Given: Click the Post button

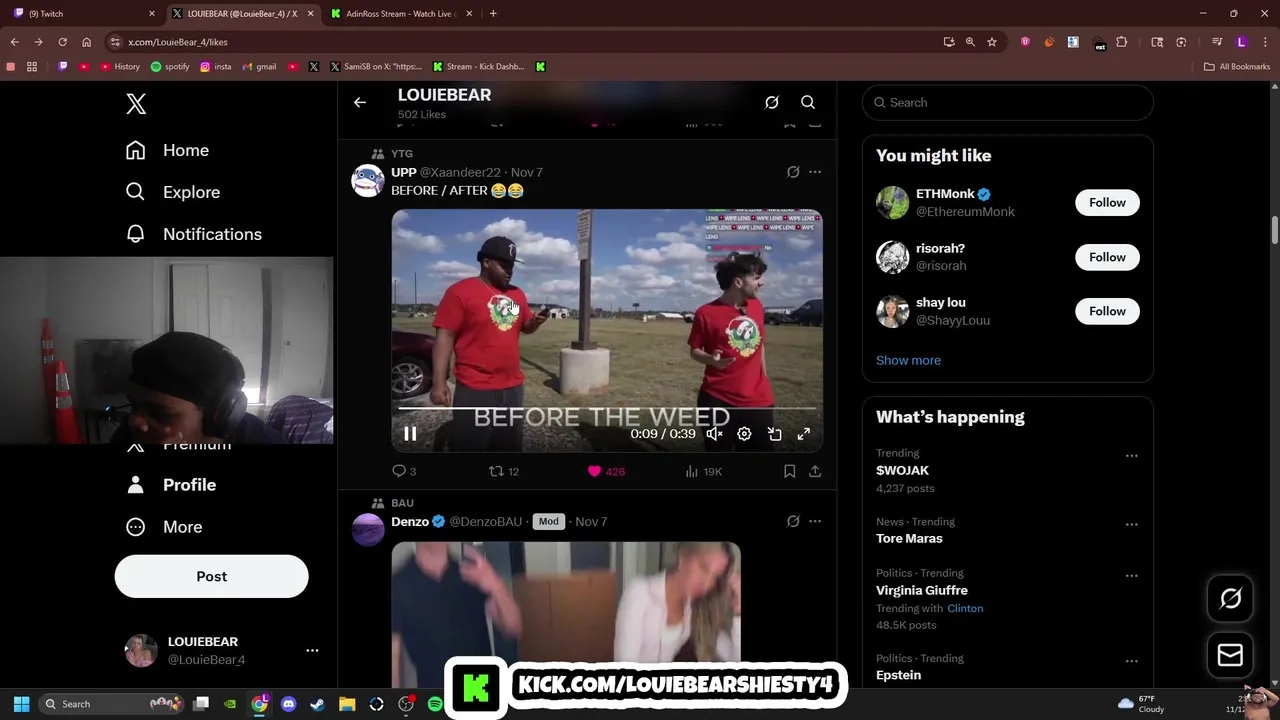Looking at the screenshot, I should (x=211, y=576).
